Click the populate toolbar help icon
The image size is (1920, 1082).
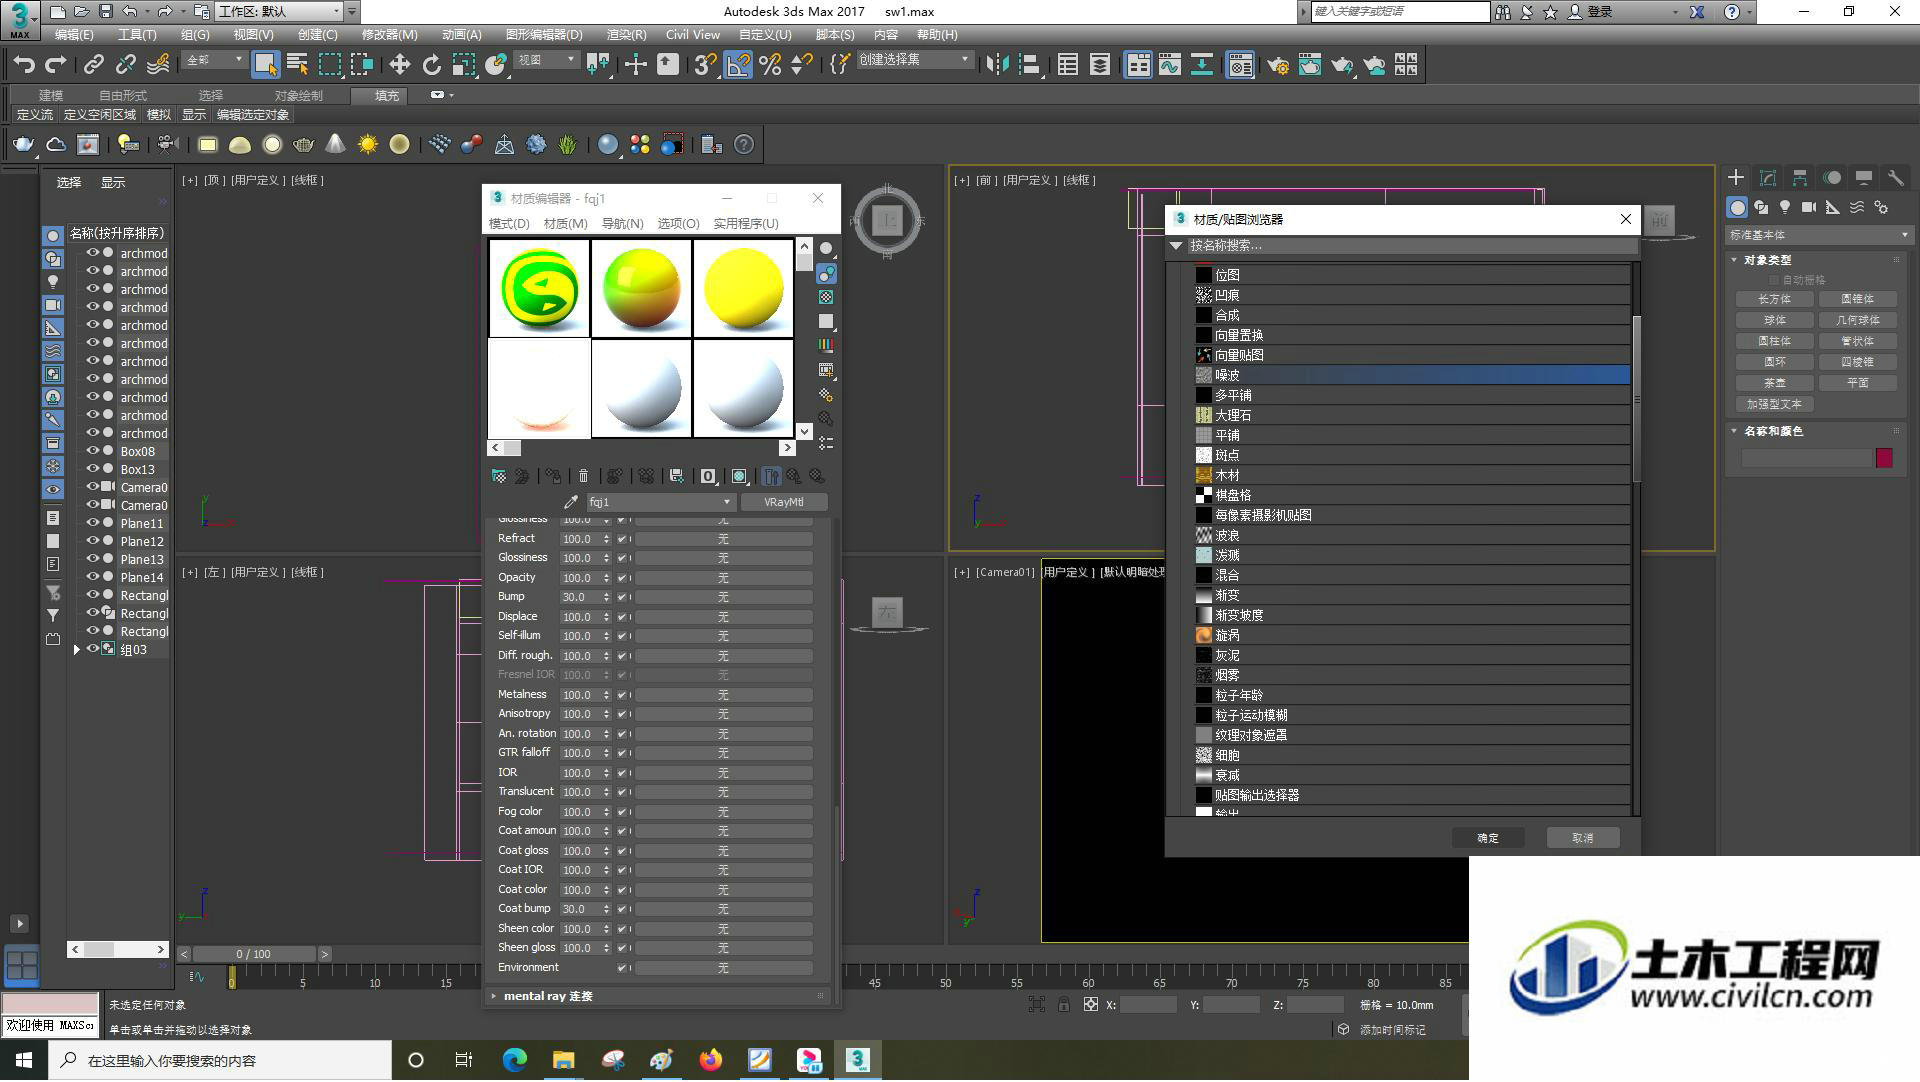coord(744,145)
